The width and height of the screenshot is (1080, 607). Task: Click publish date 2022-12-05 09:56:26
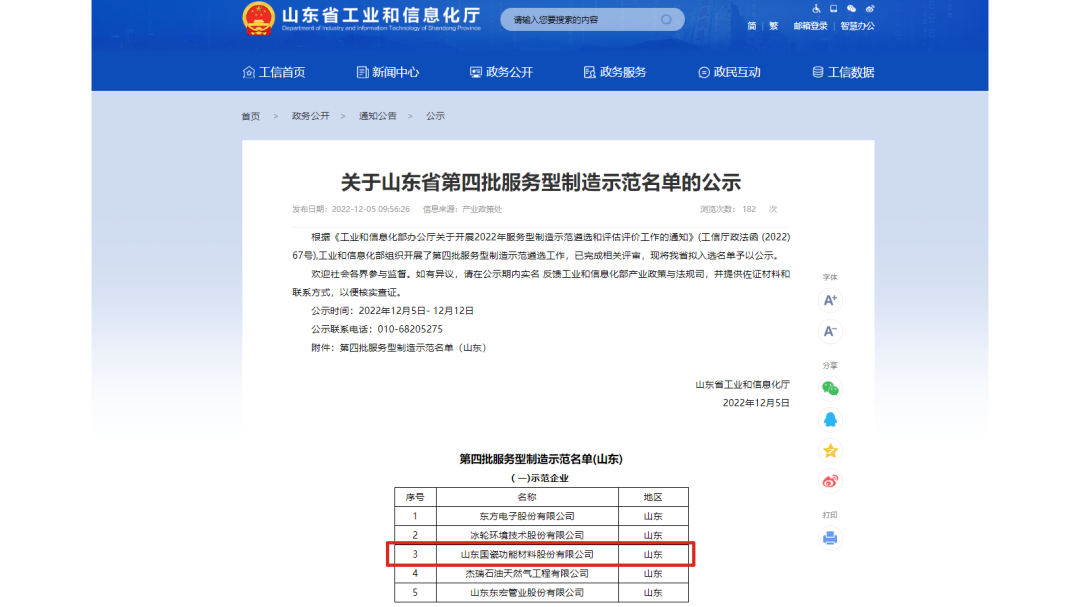pyautogui.click(x=371, y=209)
